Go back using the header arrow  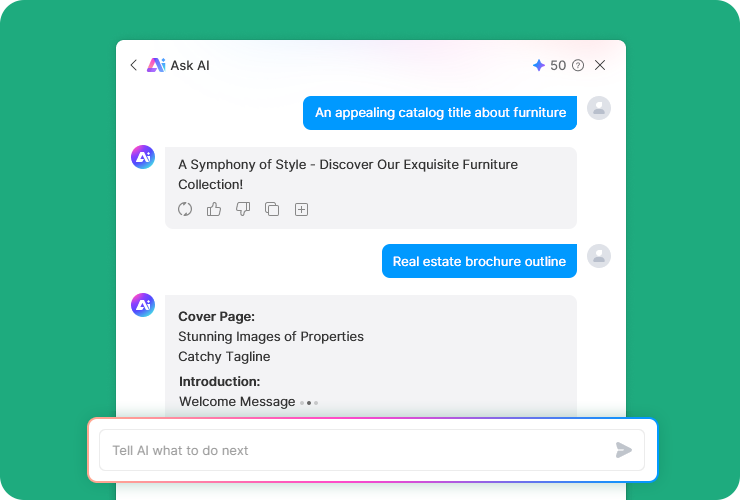coord(134,65)
